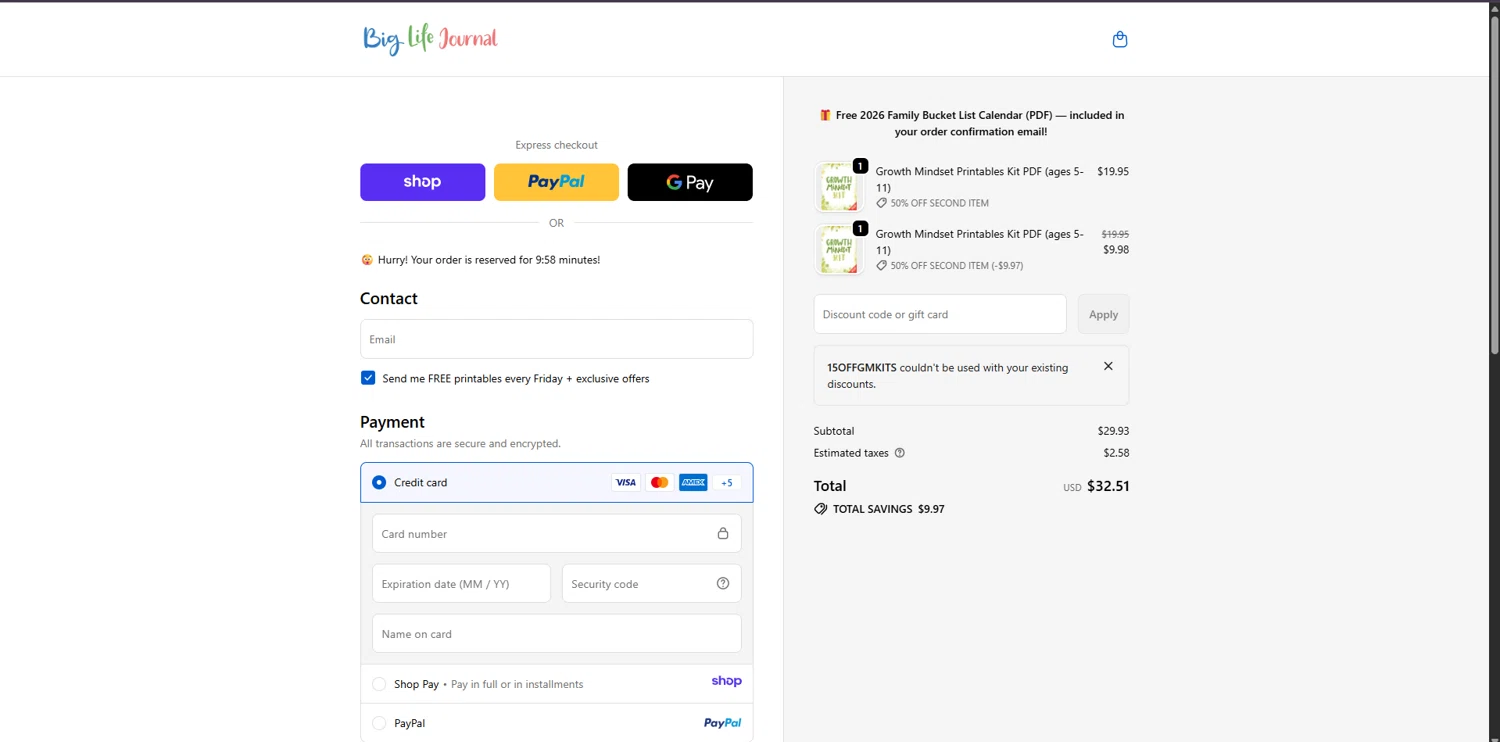The image size is (1500, 742).
Task: Click the 'Hurry! Your order is reserved' timer text
Action: [x=489, y=260]
